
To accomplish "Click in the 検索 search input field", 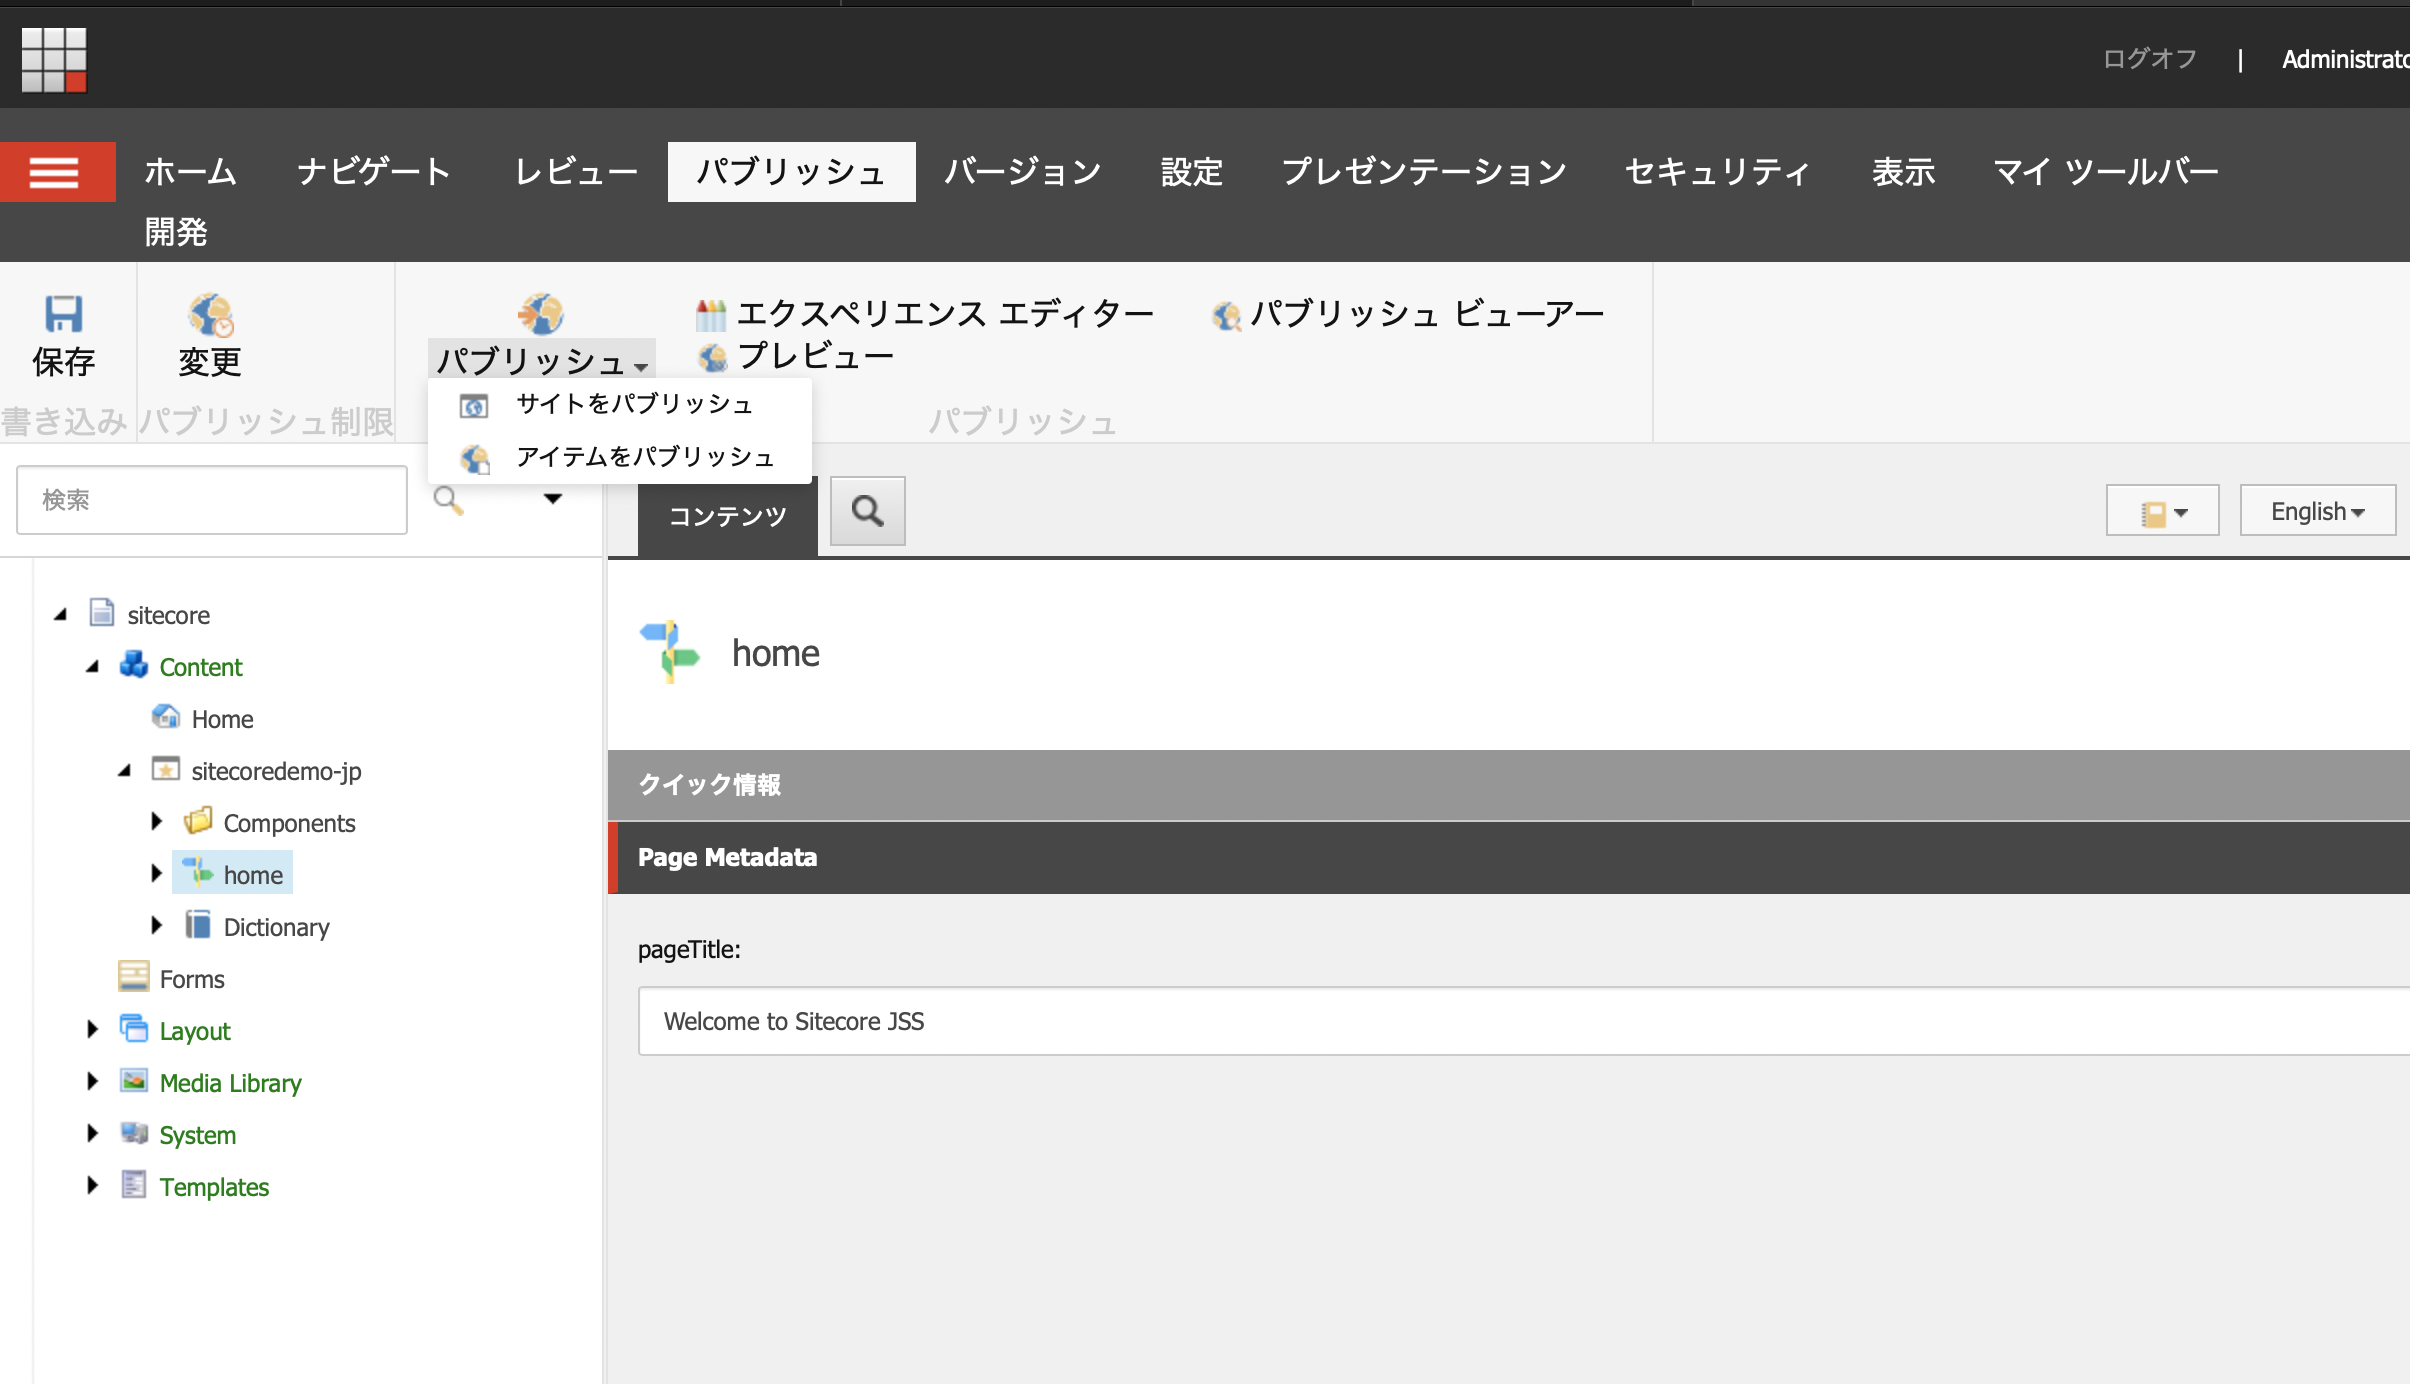I will 212,500.
